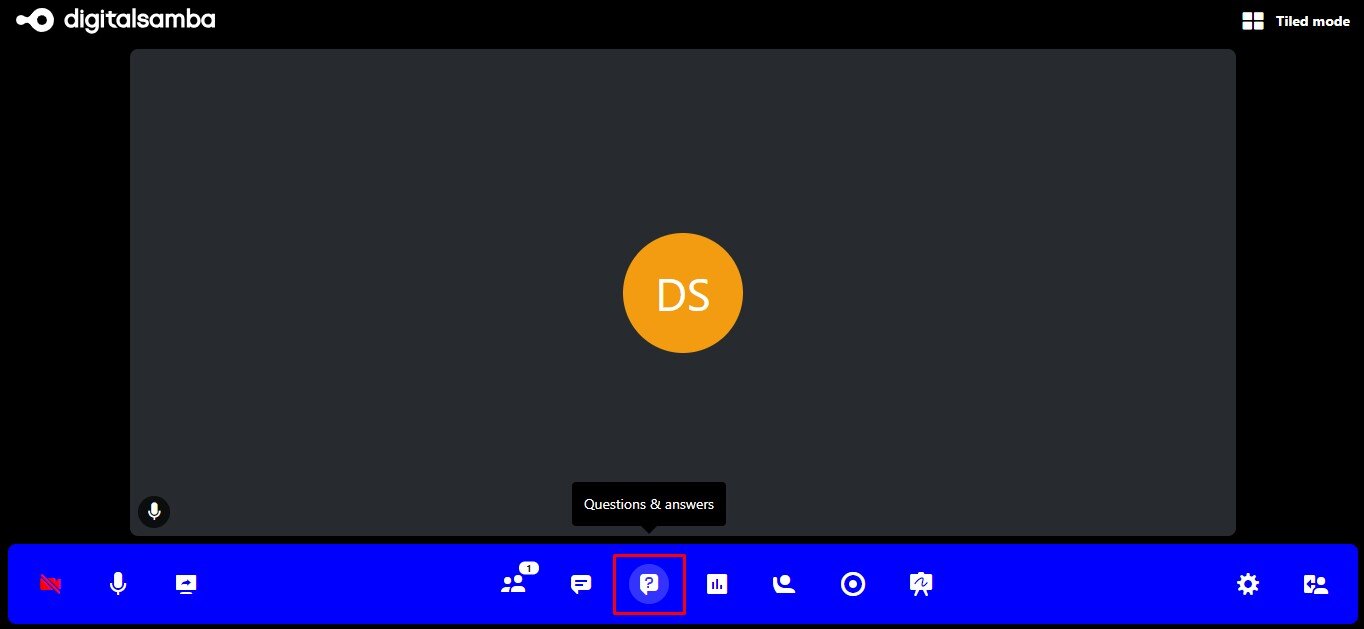Mute the microphone
Viewport: 1364px width, 629px height.
coord(118,584)
